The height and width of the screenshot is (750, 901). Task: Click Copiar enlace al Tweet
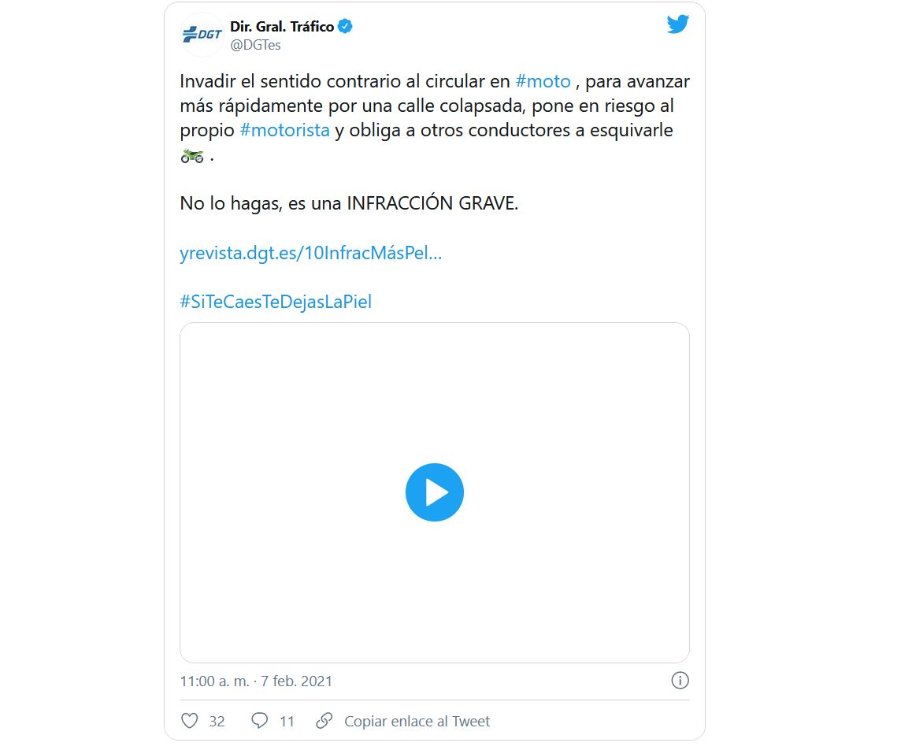coord(417,721)
